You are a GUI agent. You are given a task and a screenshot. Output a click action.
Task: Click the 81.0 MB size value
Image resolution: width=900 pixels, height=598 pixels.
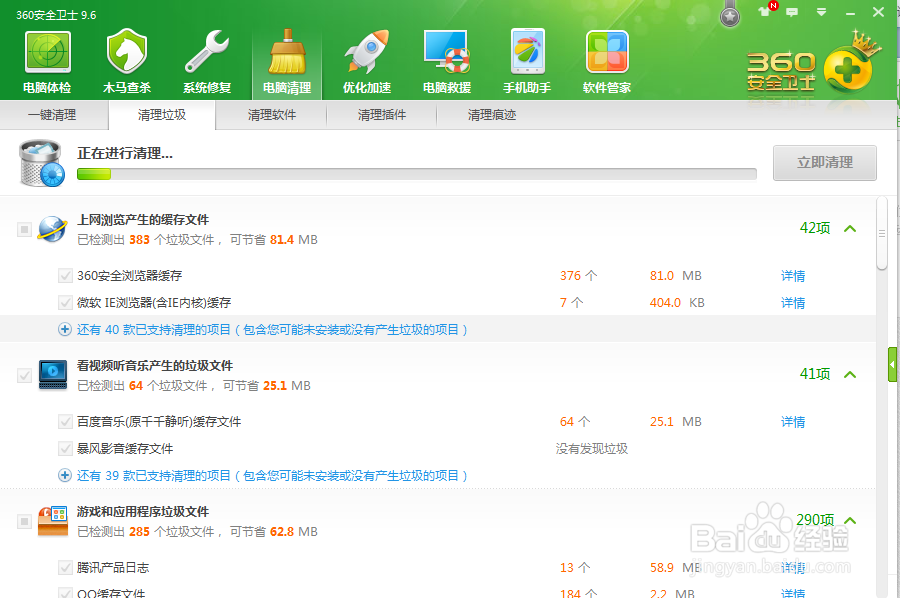click(676, 275)
